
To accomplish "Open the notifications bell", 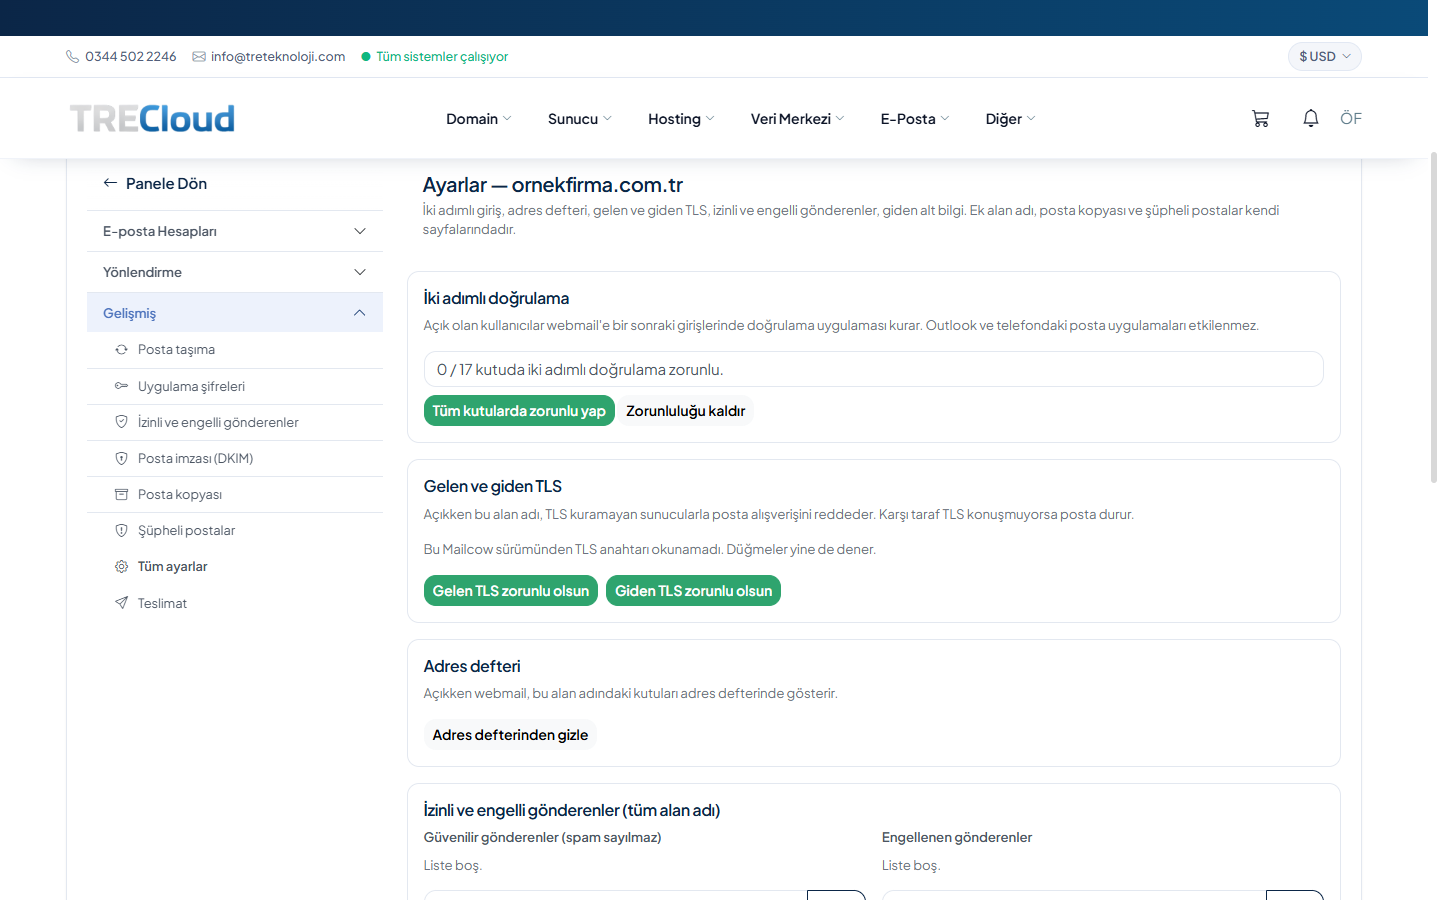I will [1310, 118].
